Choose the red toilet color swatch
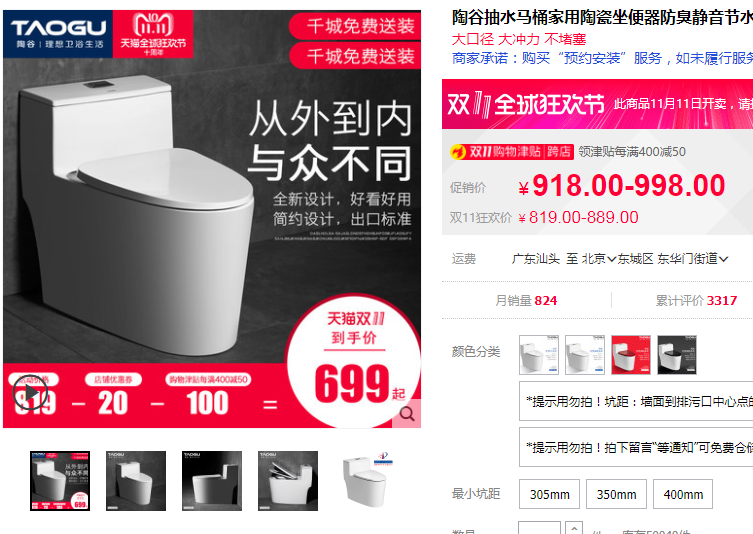Screen dimensions: 753x534 pos(631,355)
